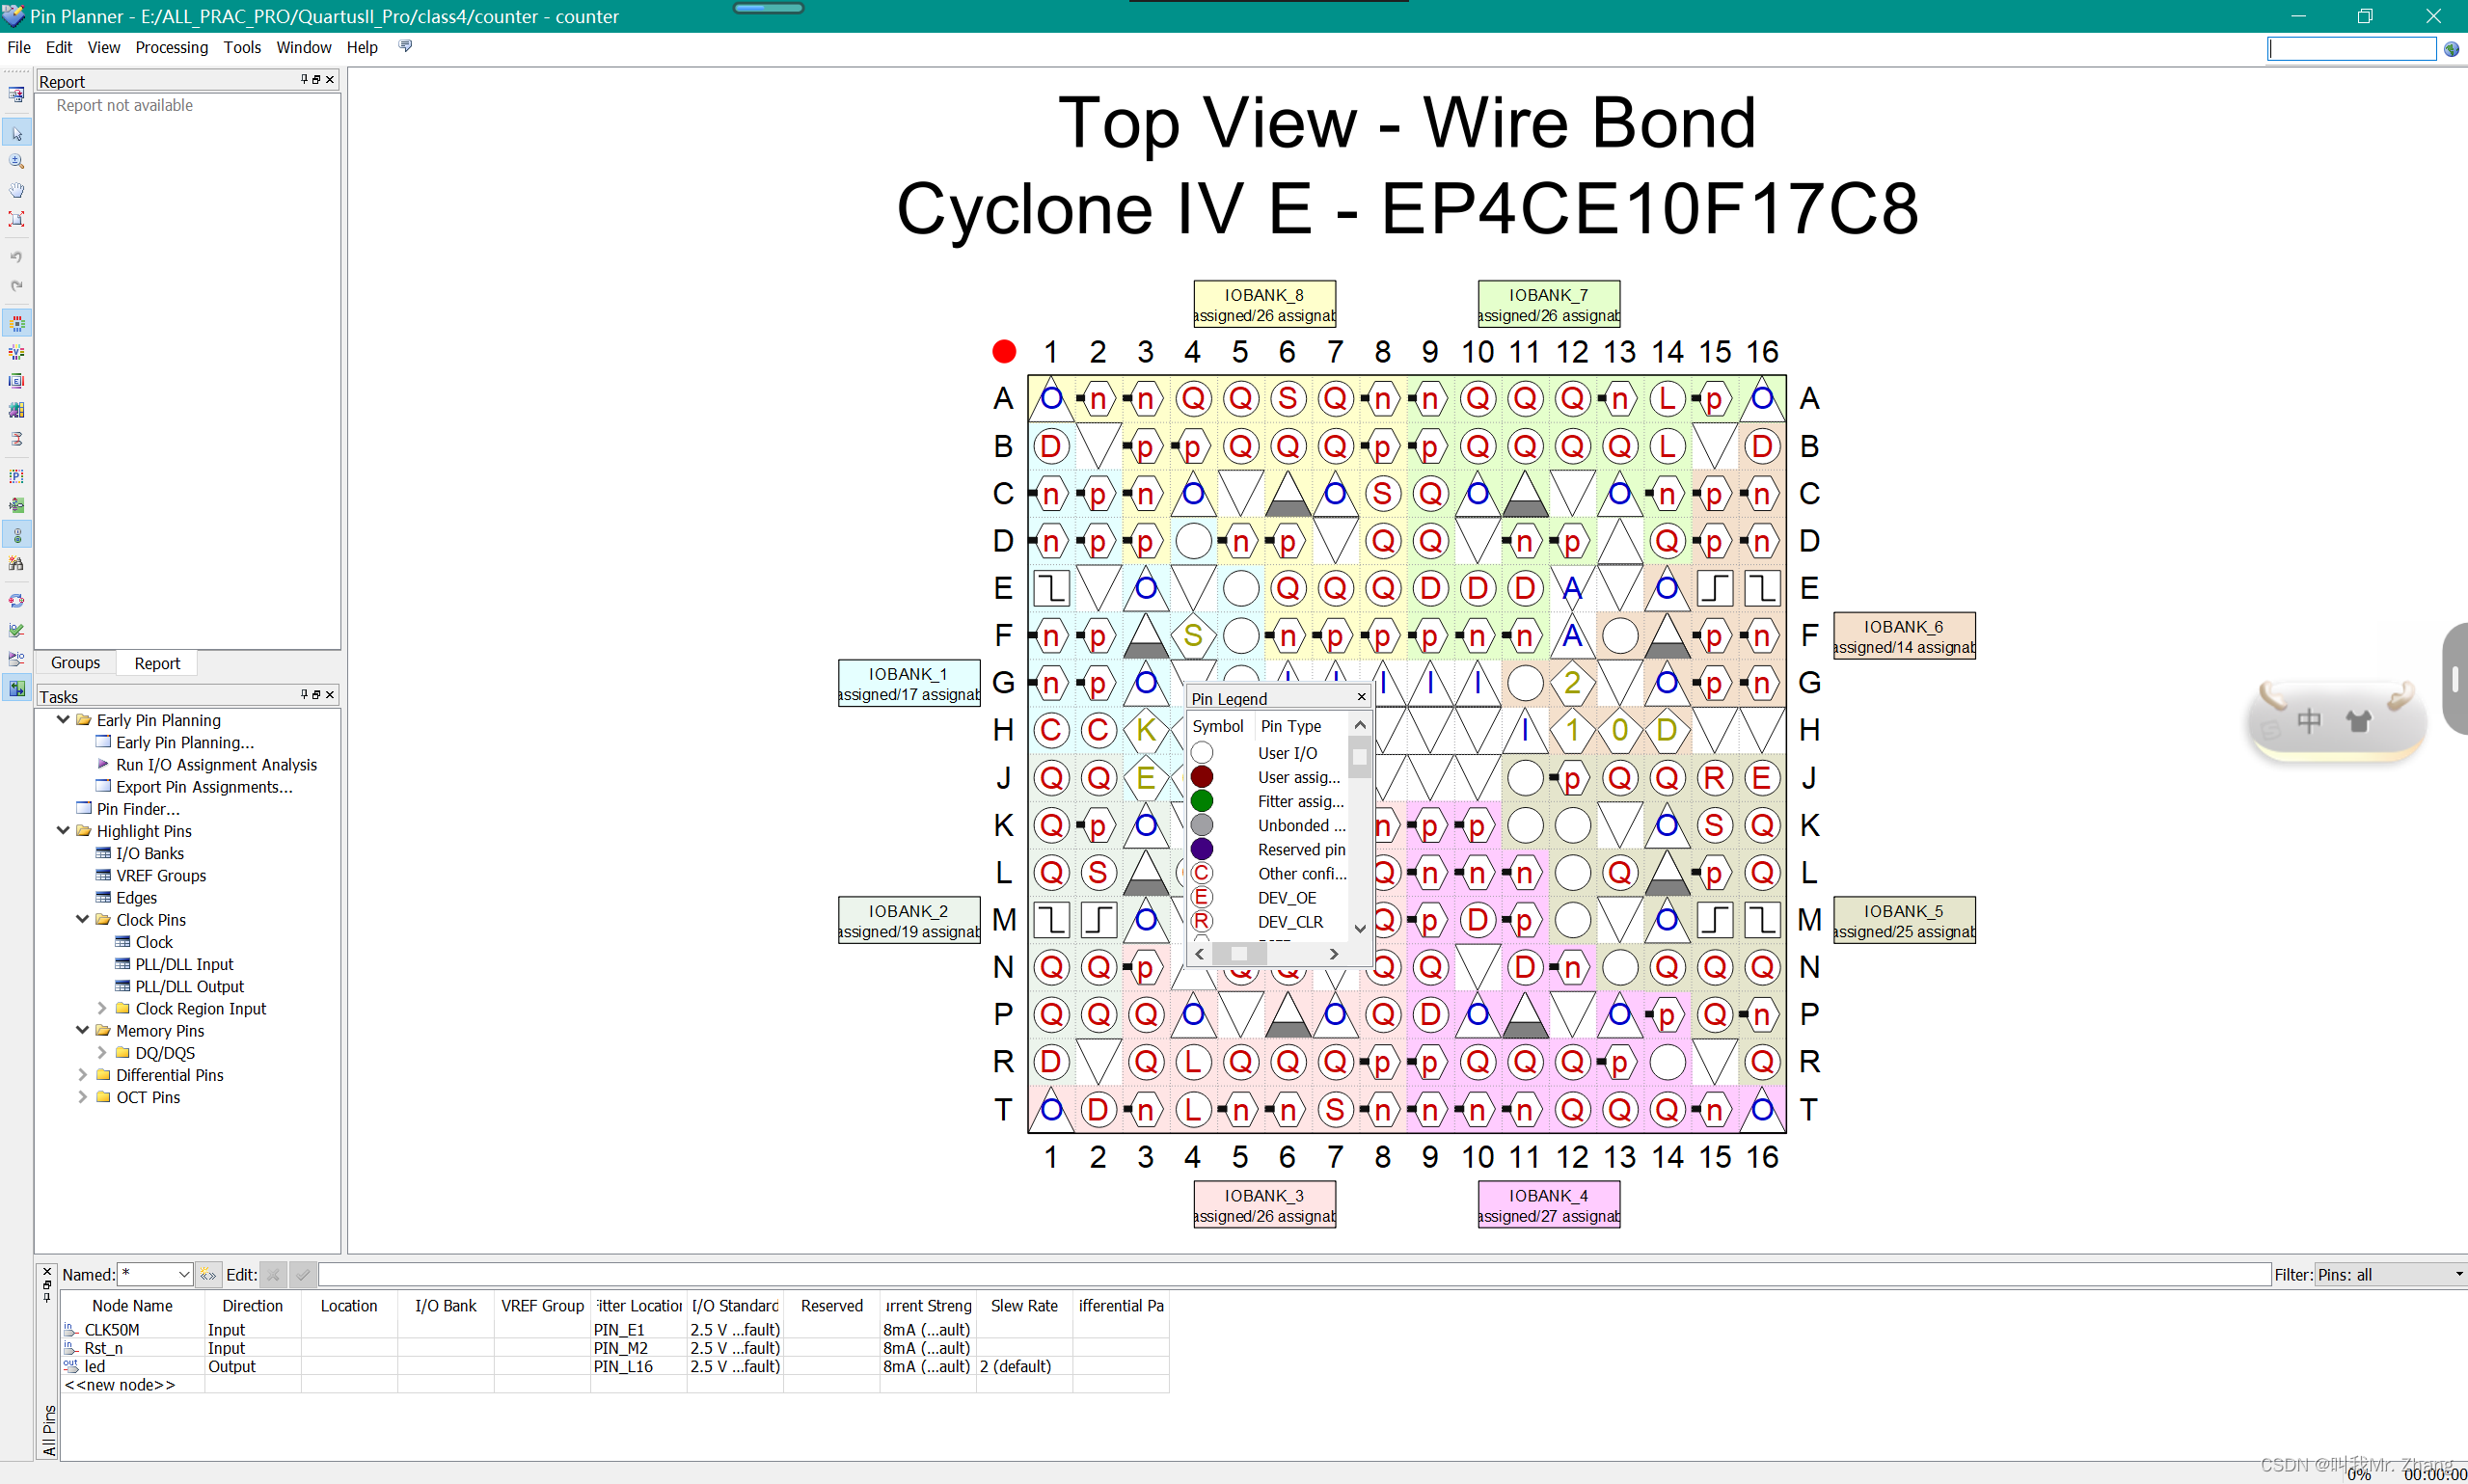The width and height of the screenshot is (2468, 1484).
Task: Click the Run I/O Assignment Analysis icon
Action: click(x=17, y=630)
